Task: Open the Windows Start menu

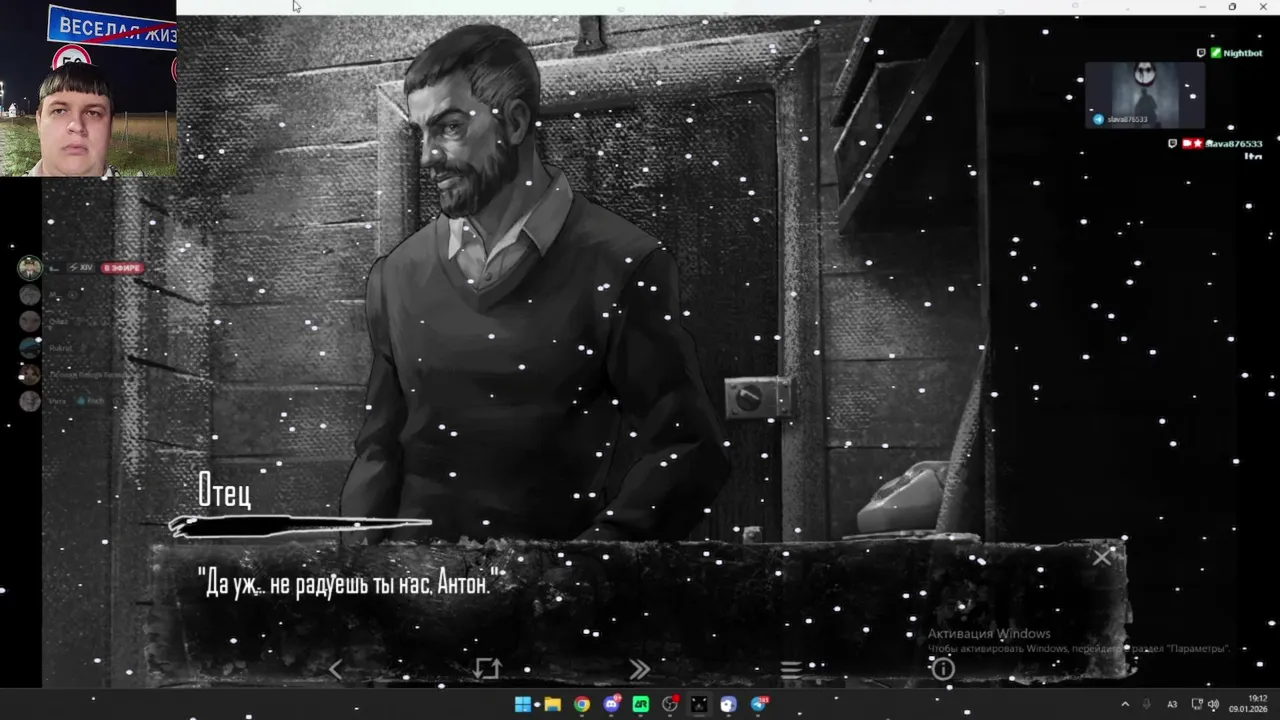Action: click(x=523, y=704)
